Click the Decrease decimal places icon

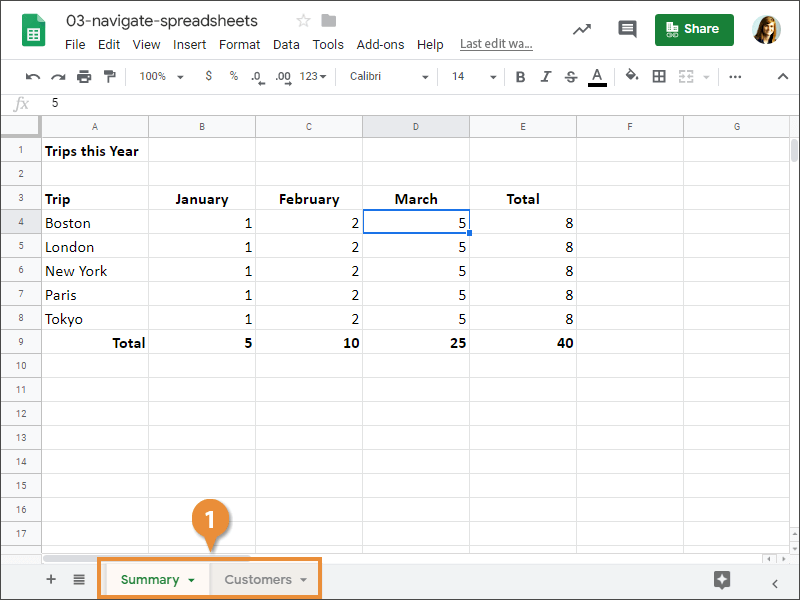point(259,76)
